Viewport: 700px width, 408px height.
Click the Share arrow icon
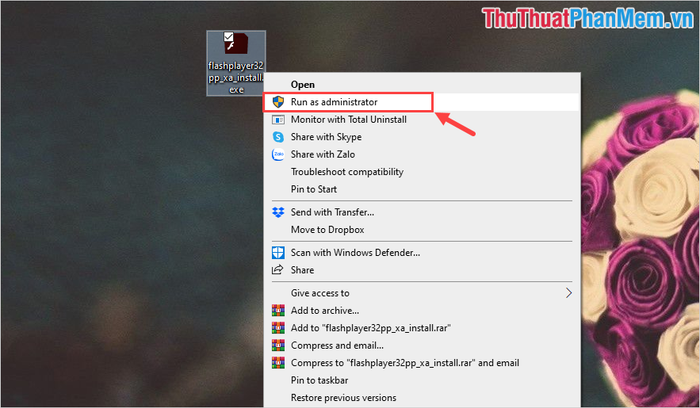click(278, 270)
